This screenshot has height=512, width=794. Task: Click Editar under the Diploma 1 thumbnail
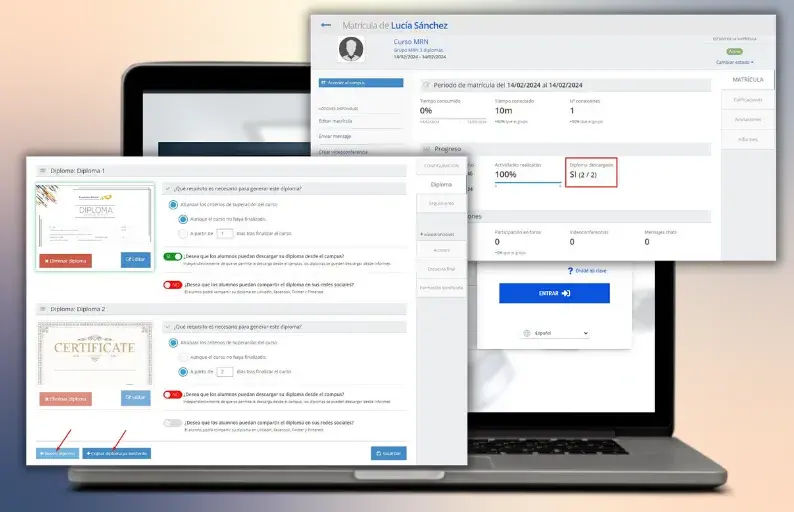click(135, 259)
